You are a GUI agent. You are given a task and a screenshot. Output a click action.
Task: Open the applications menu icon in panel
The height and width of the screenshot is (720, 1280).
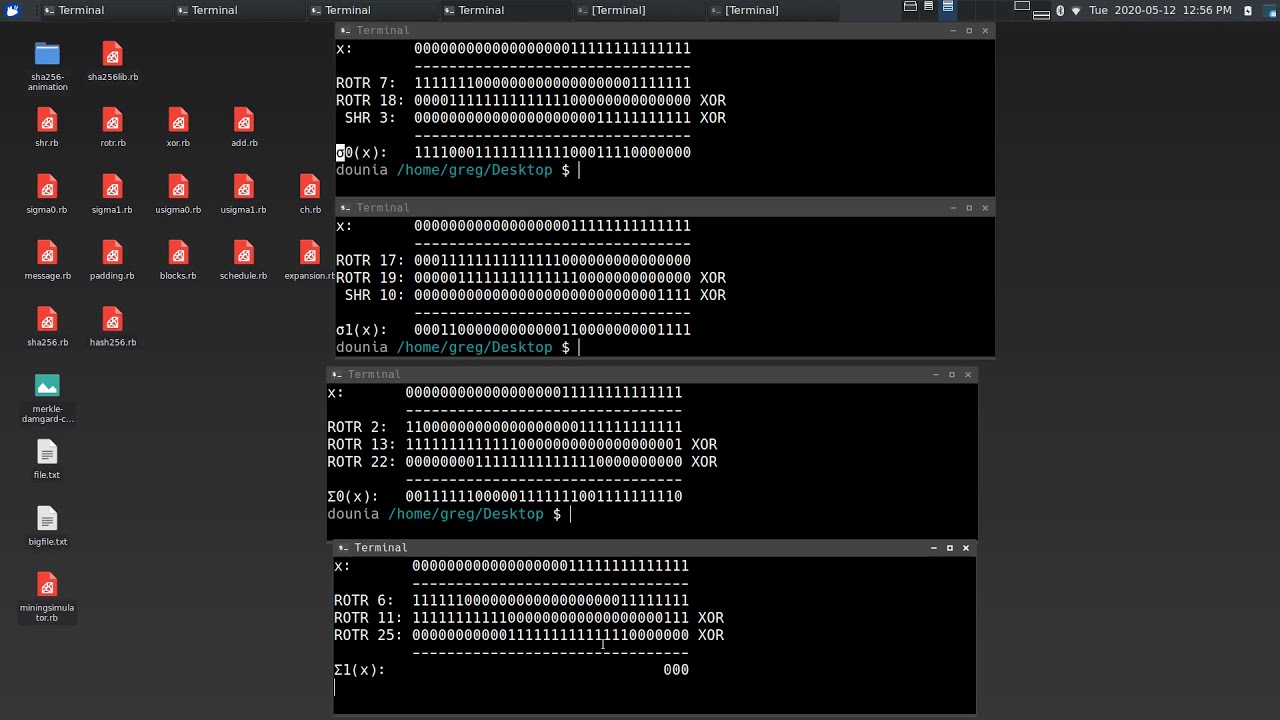[13, 10]
